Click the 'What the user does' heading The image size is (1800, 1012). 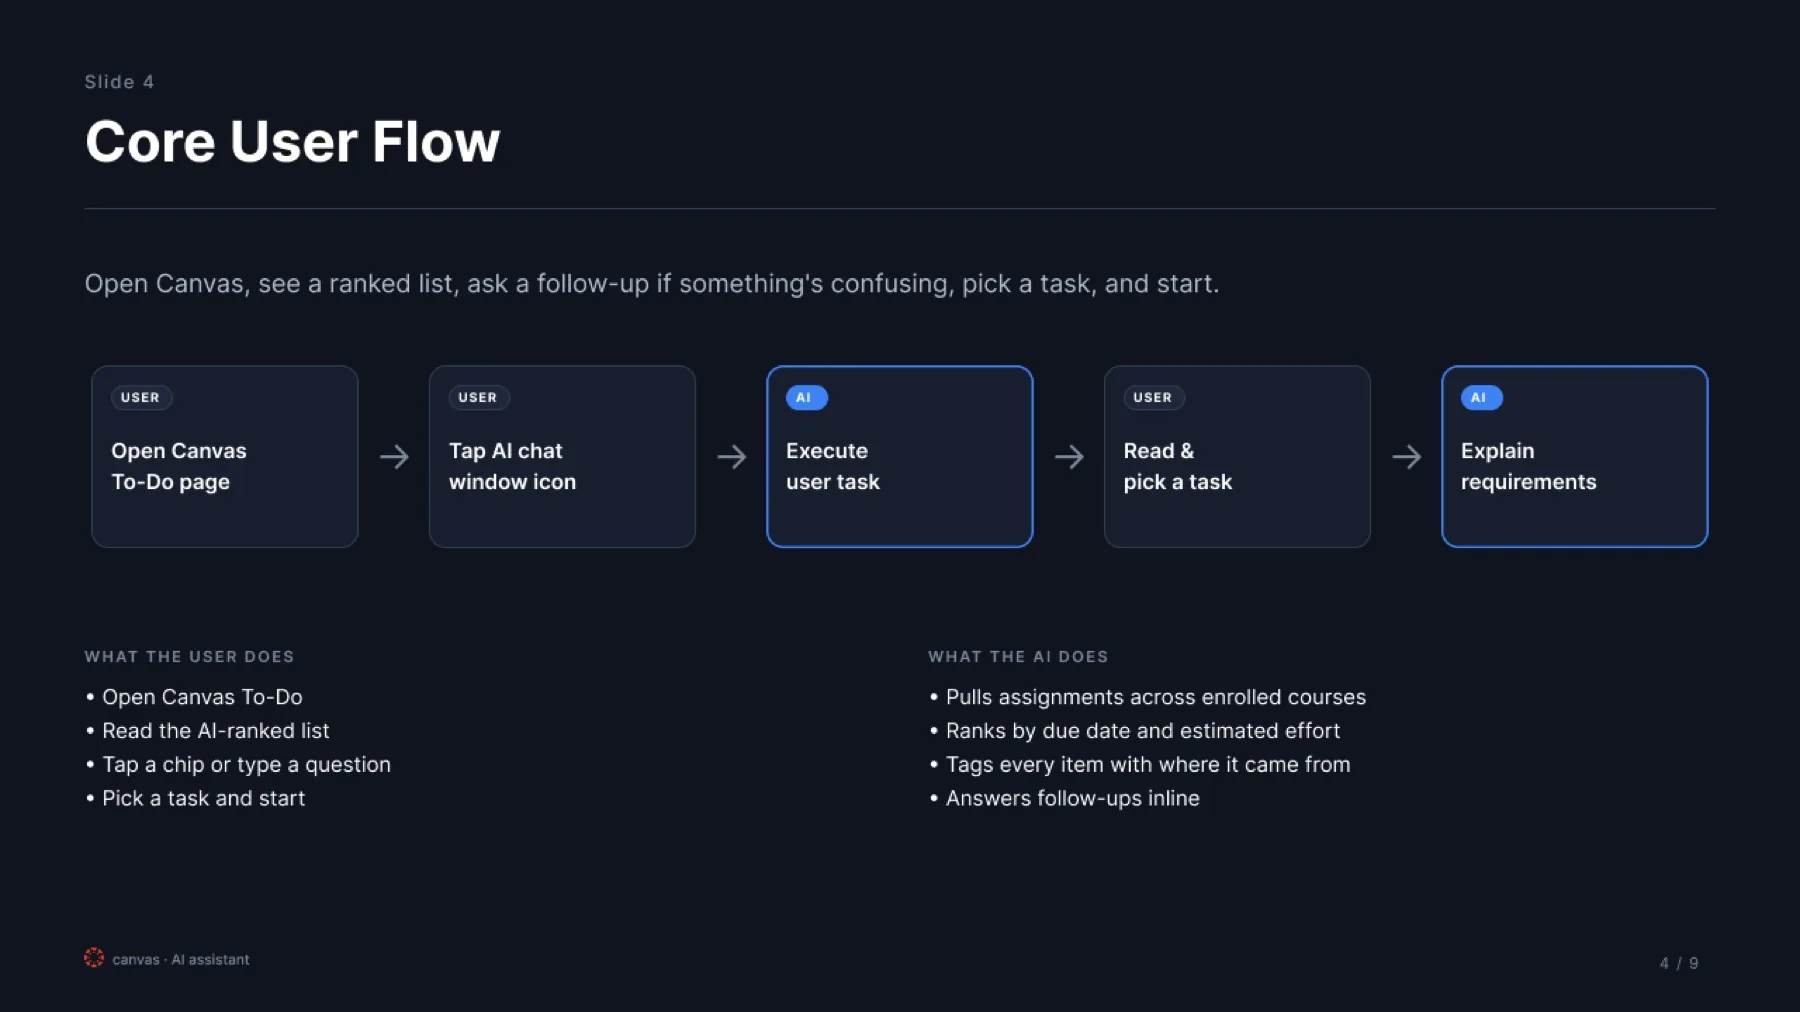click(x=189, y=657)
